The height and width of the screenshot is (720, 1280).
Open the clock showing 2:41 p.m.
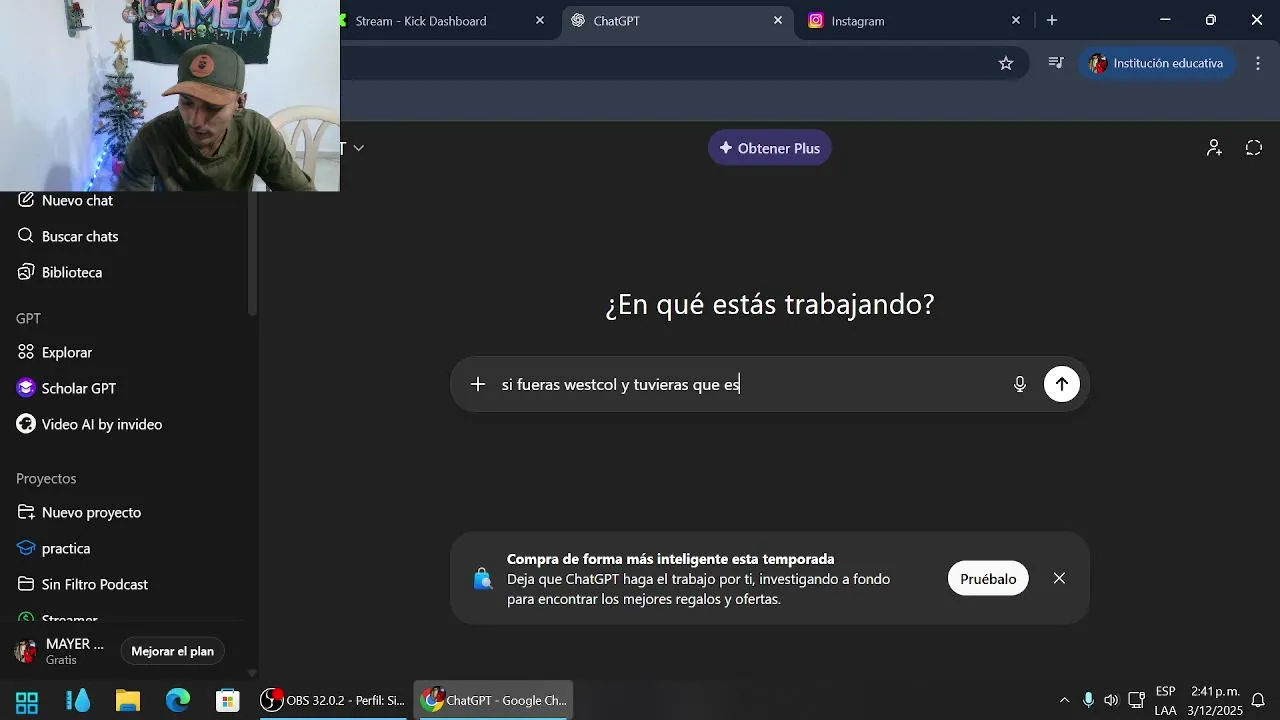pos(1215,700)
